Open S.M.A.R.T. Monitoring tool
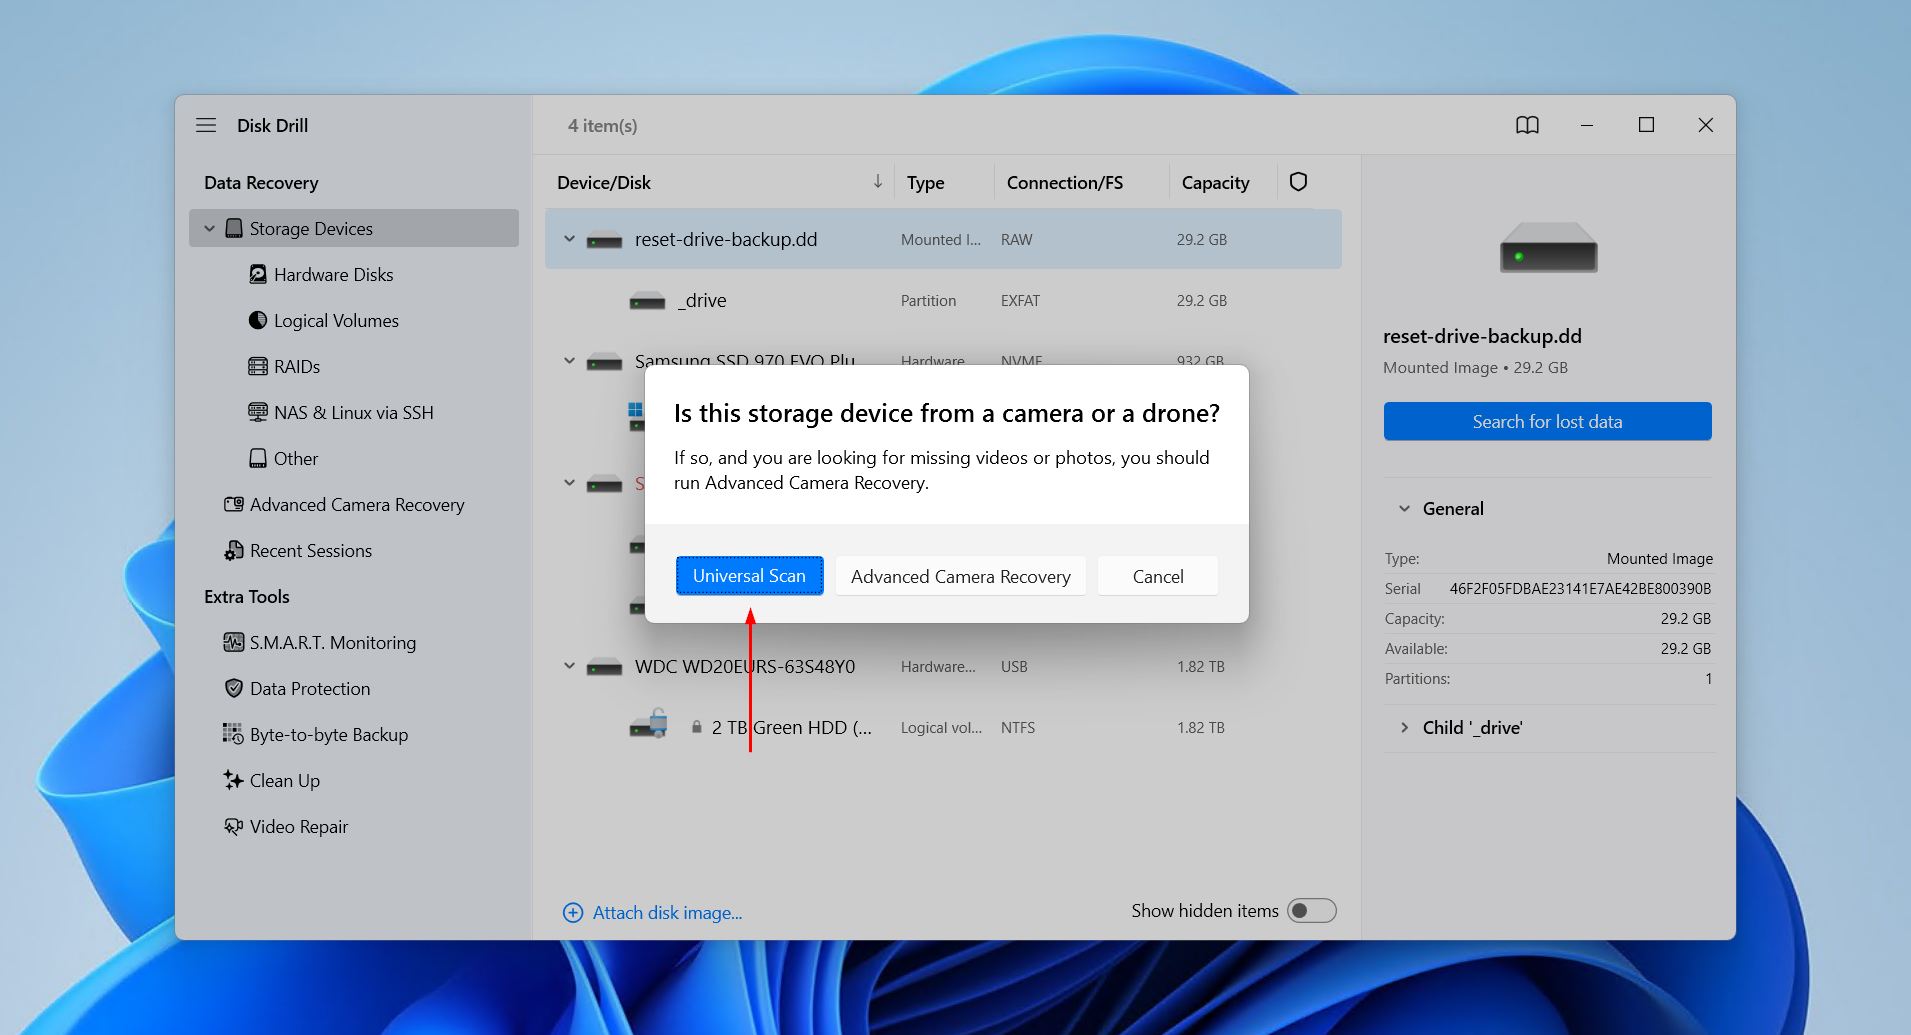Image resolution: width=1911 pixels, height=1035 pixels. click(333, 642)
